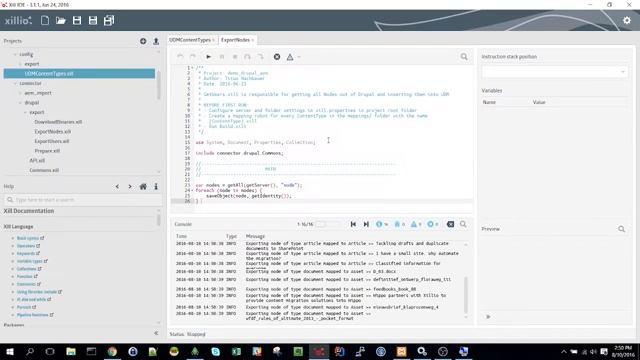
Task: Click the Save As icon in the header
Action: coord(93,20)
